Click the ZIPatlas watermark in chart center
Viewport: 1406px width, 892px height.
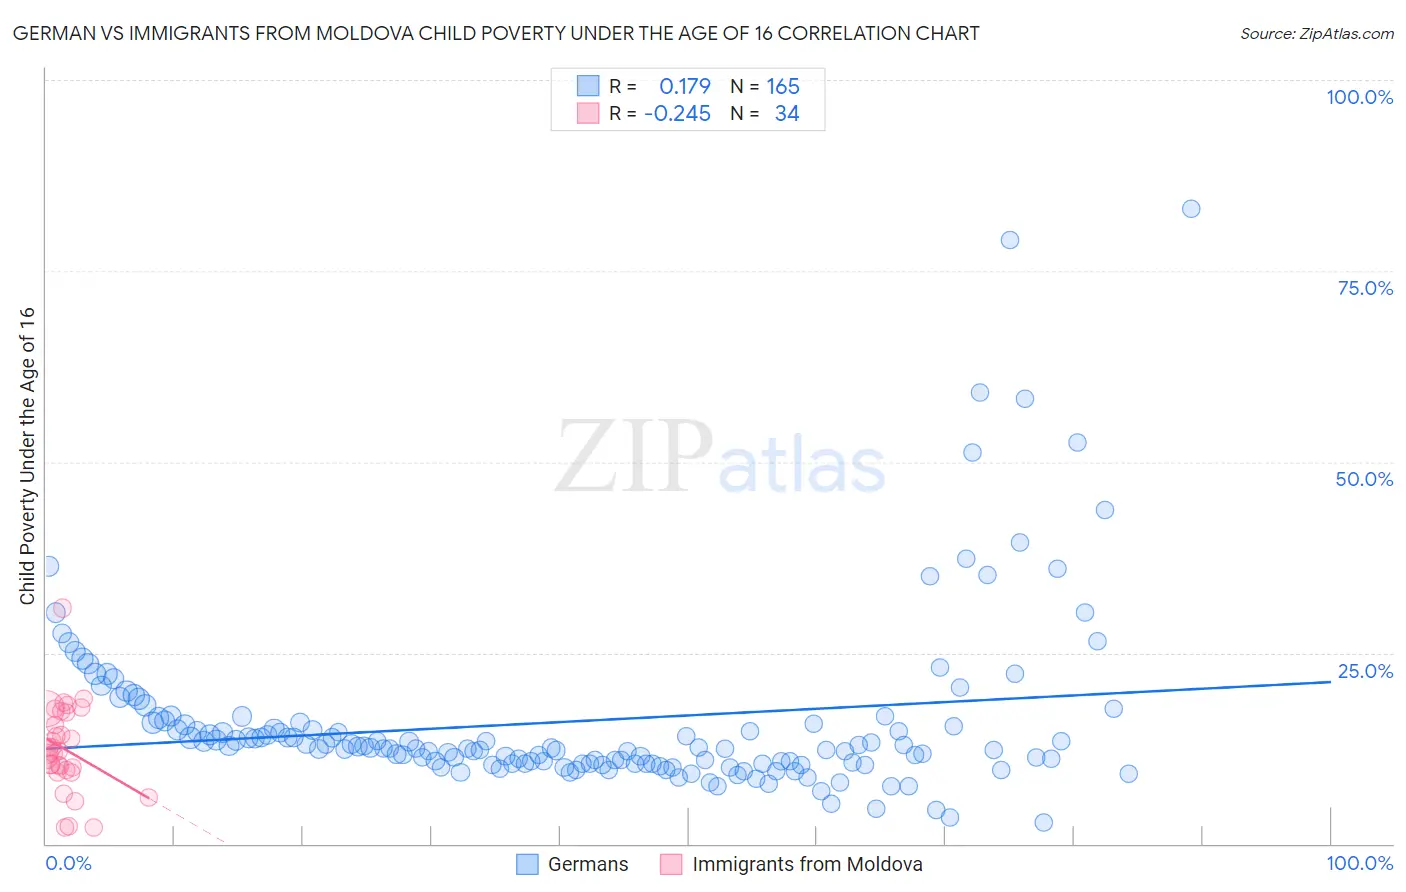click(720, 458)
